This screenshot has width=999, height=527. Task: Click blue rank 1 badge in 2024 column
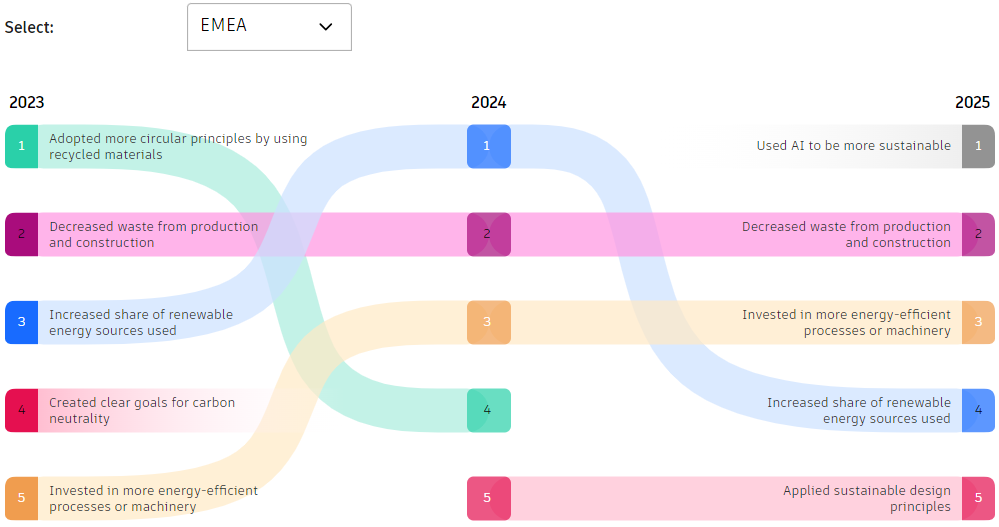click(488, 146)
